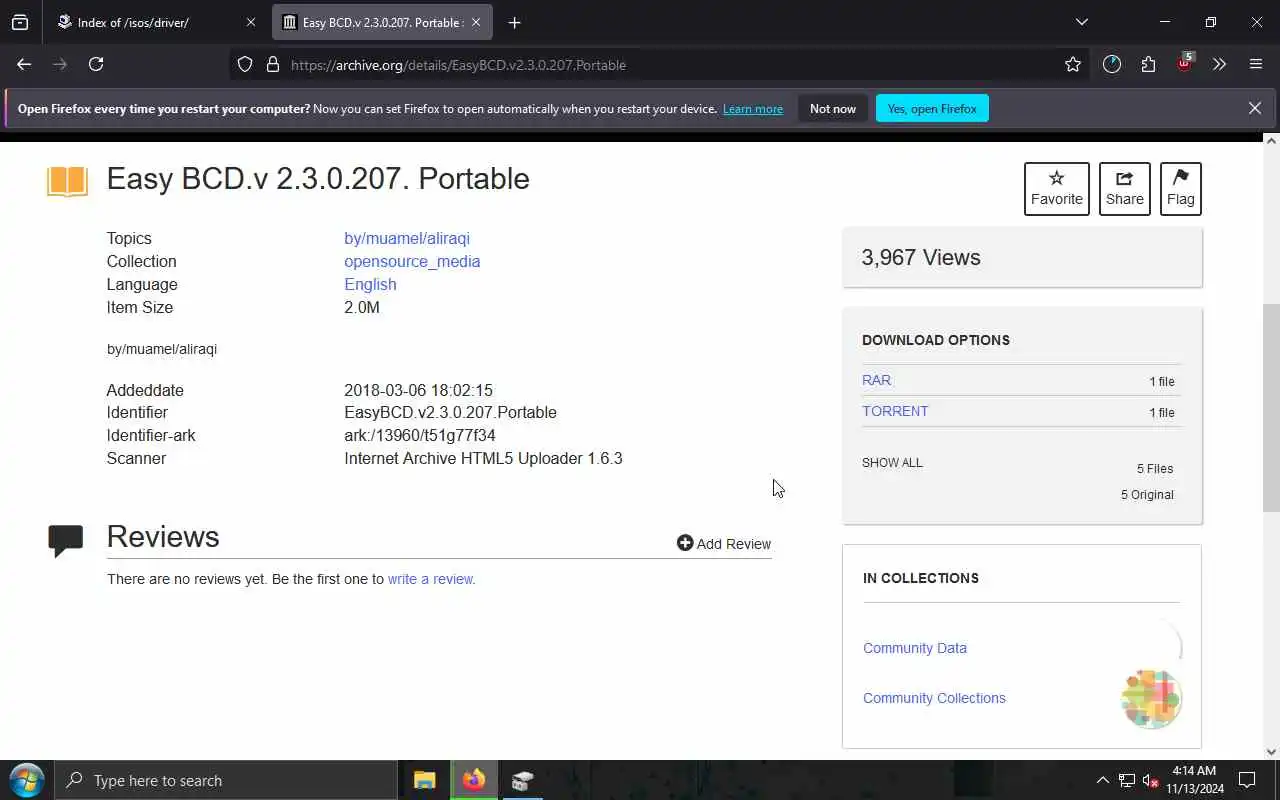The width and height of the screenshot is (1280, 800).
Task: Download the TORRENT file option
Action: coord(895,411)
